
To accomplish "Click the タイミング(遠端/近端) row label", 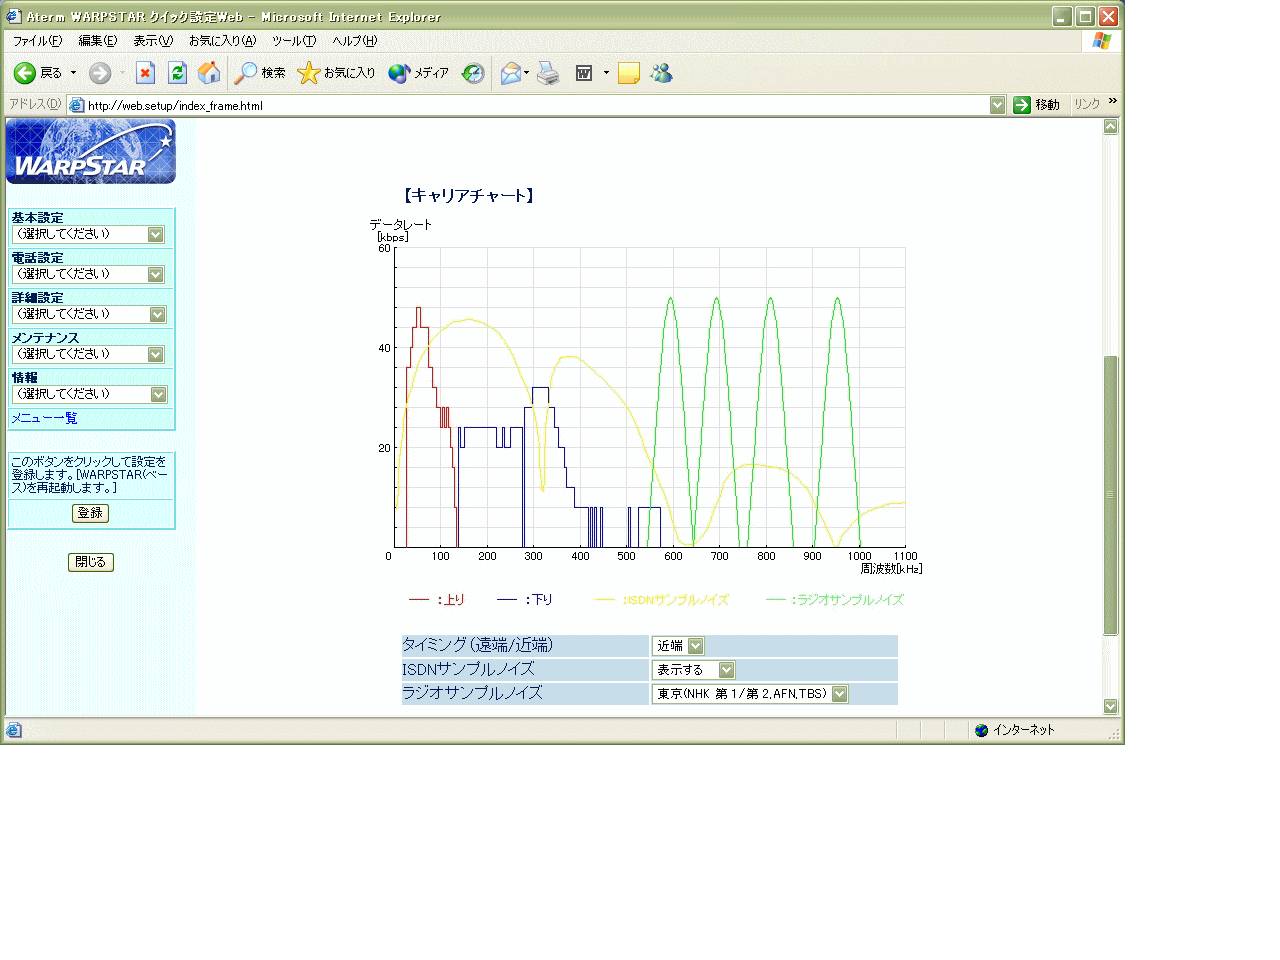I will [x=477, y=645].
